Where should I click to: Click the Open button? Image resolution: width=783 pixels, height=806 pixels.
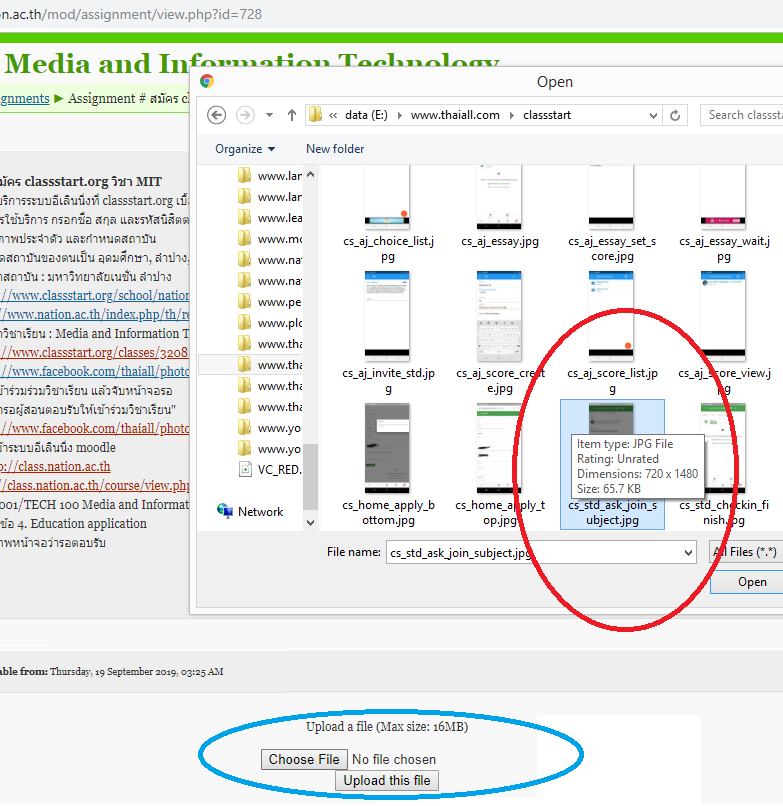point(752,582)
